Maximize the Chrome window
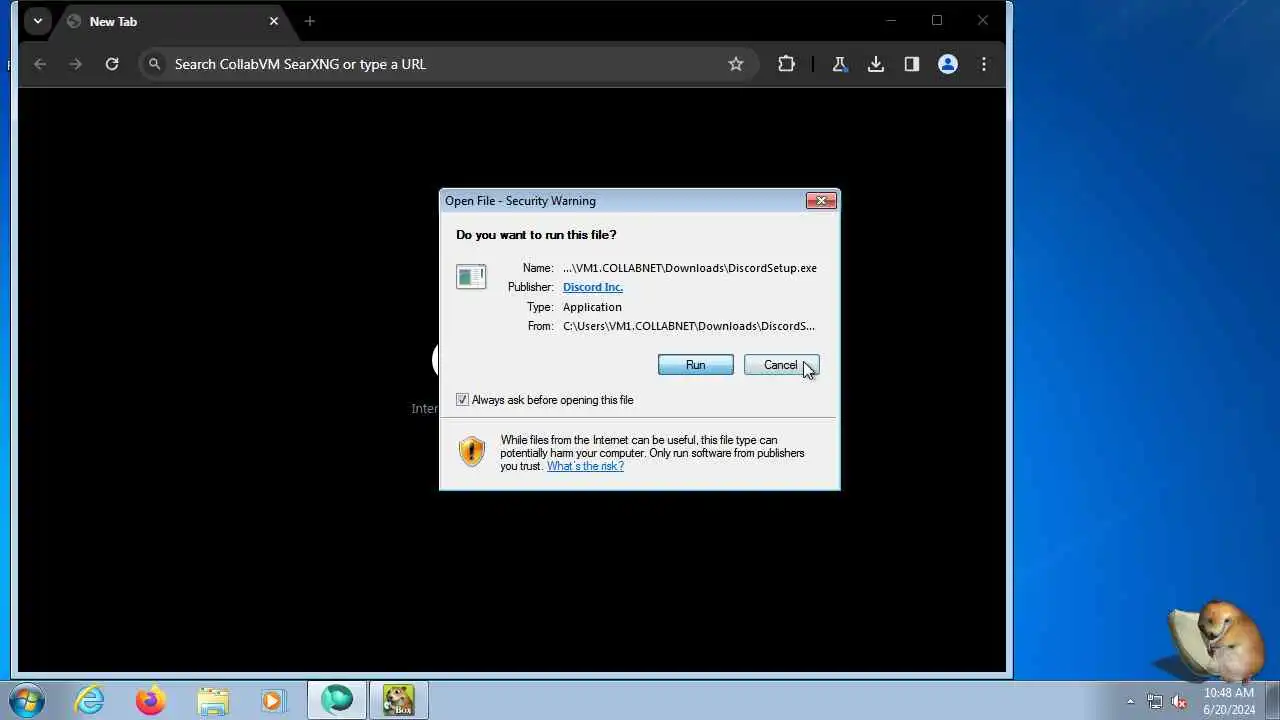Screen dimensions: 1280x720 pyautogui.click(x=937, y=20)
